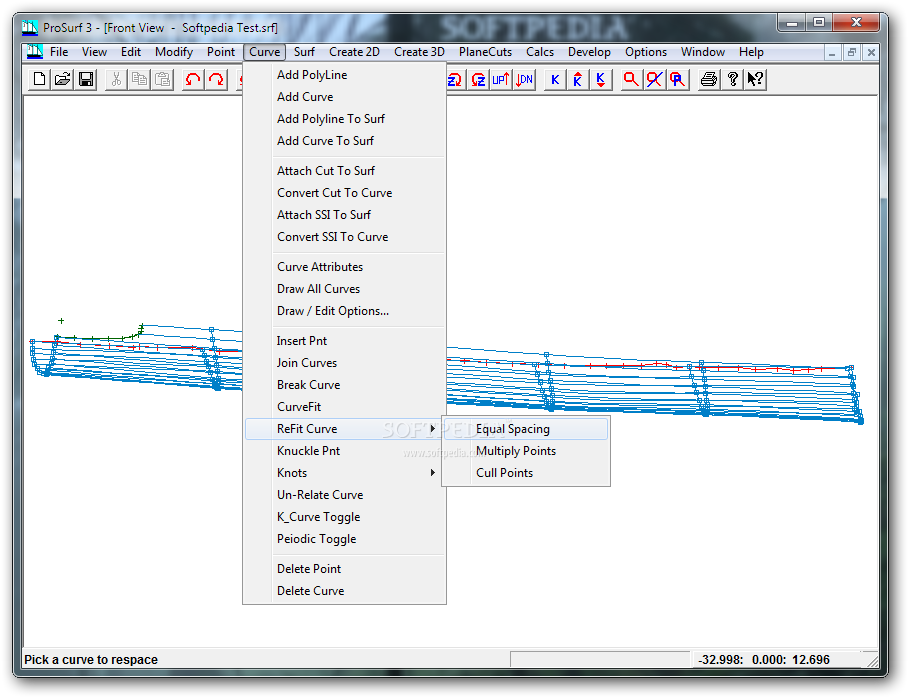Click the DN arrow toolbar icon
The image size is (909, 698).
click(x=524, y=79)
